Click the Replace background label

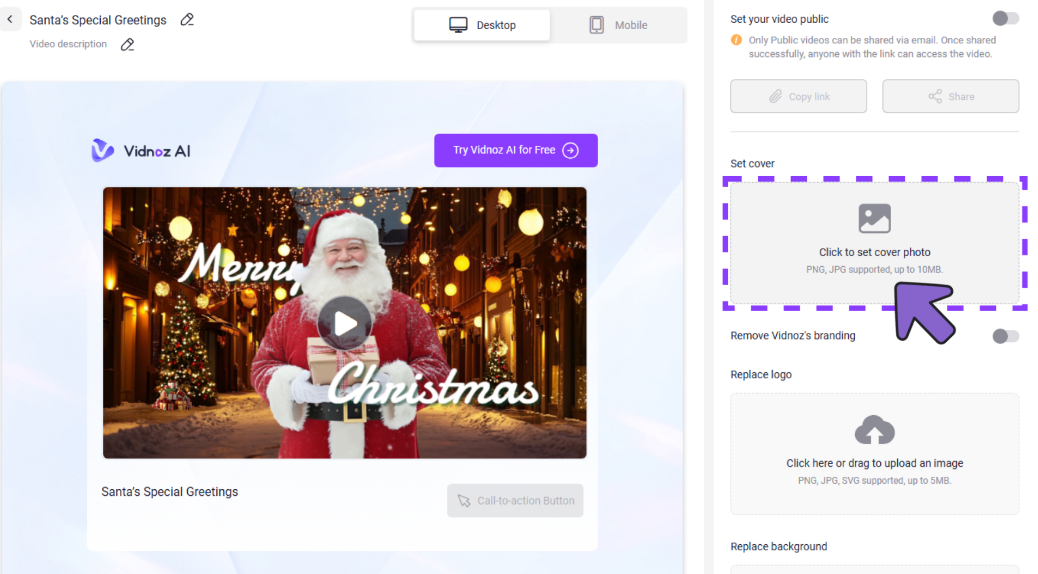(778, 547)
